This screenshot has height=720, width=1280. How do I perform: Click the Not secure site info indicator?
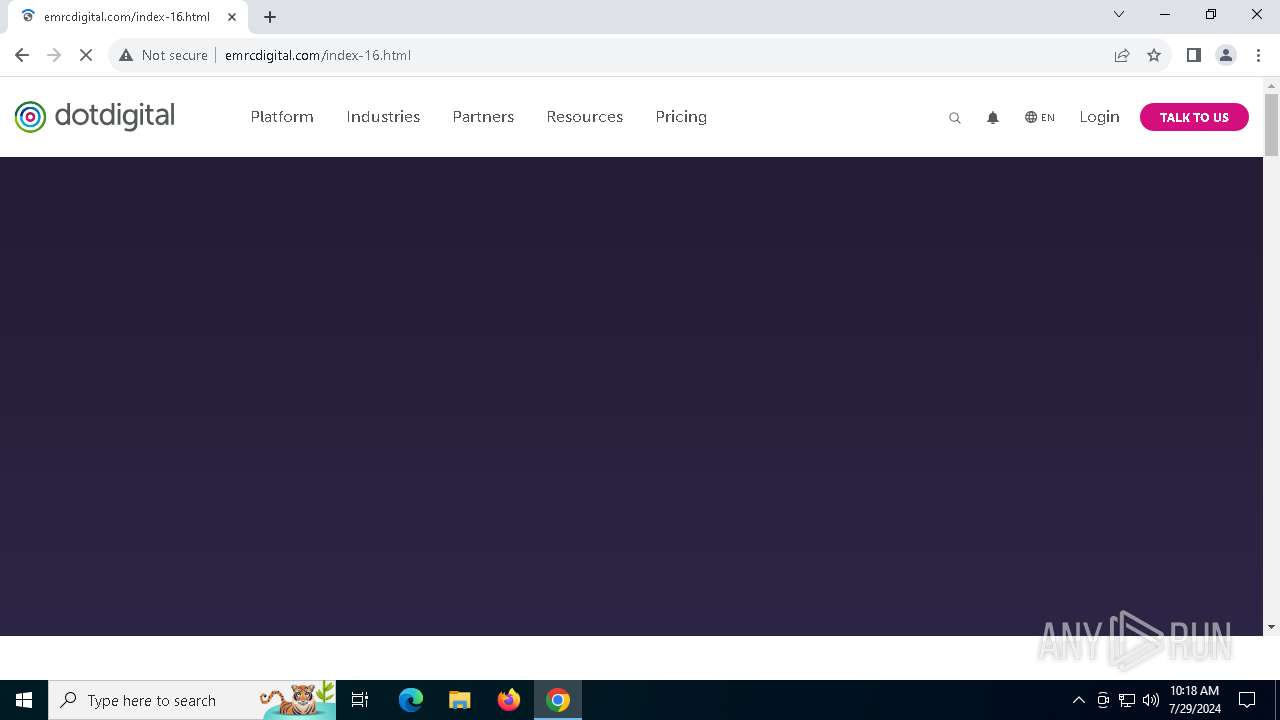(x=163, y=55)
